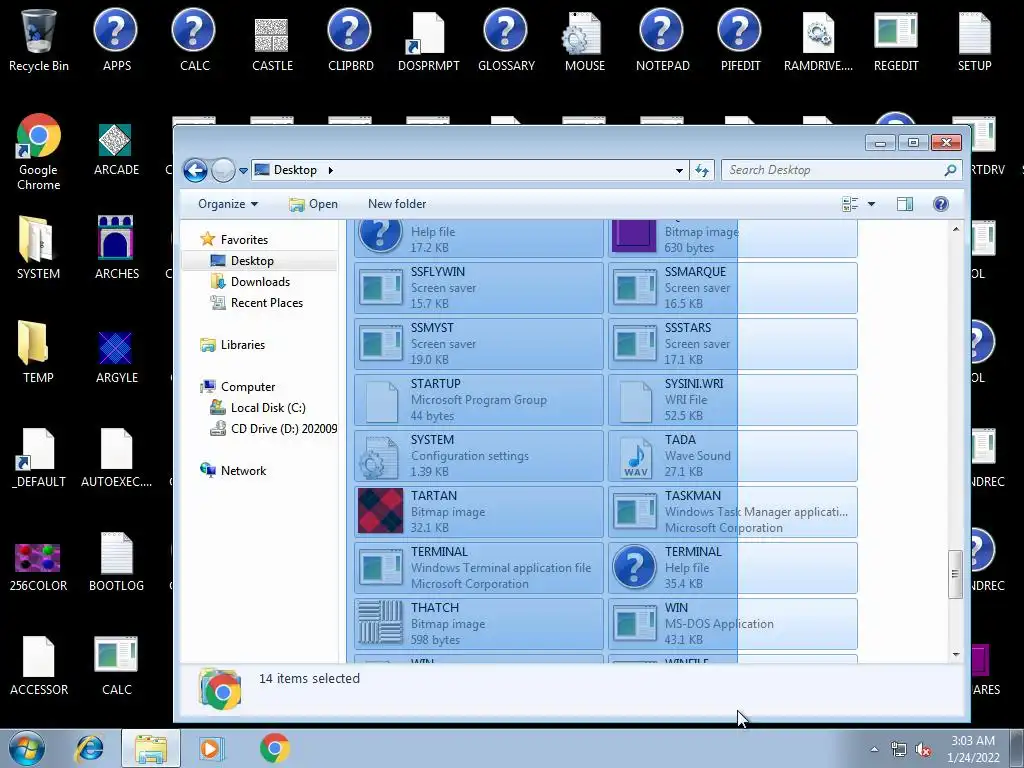
Task: Select the 256COLOR bitmap desktop icon
Action: [x=38, y=566]
